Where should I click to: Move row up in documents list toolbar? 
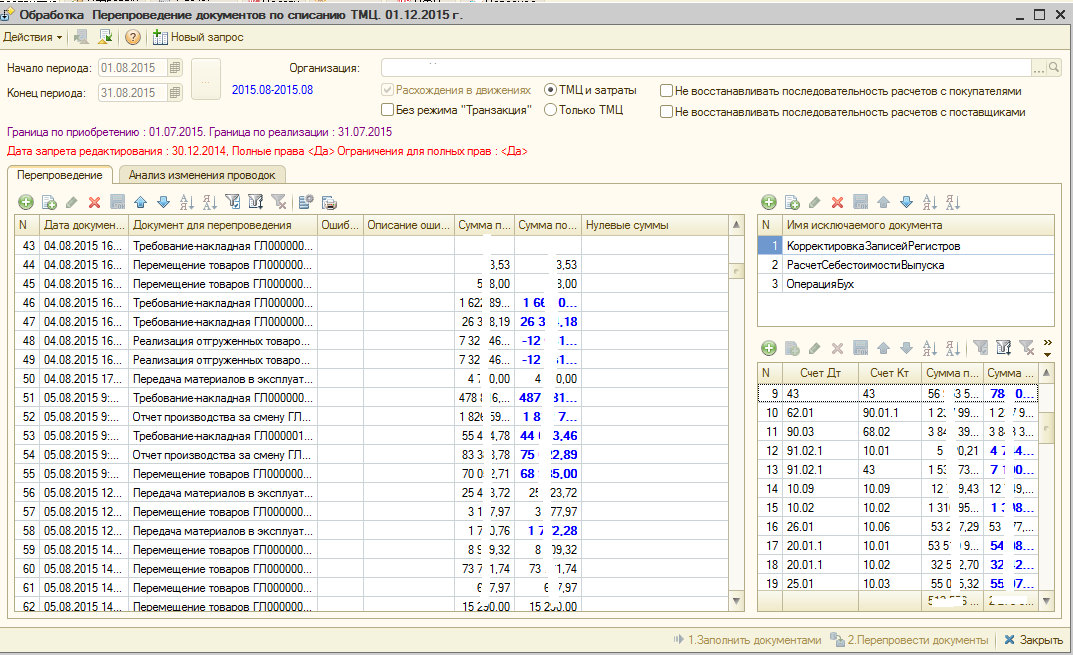[x=140, y=202]
